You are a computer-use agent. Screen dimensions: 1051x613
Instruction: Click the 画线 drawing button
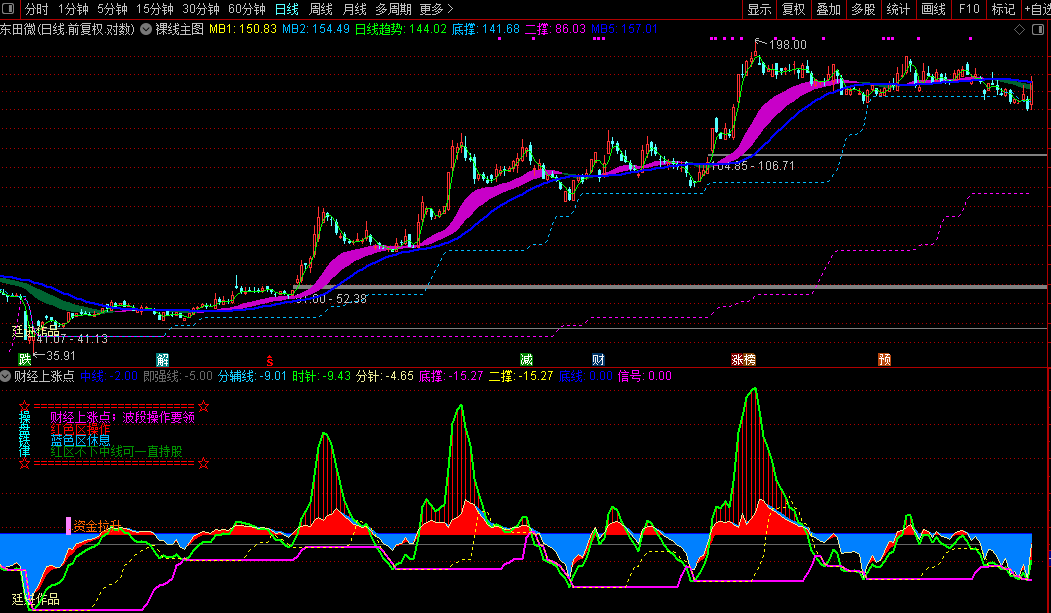tap(933, 9)
